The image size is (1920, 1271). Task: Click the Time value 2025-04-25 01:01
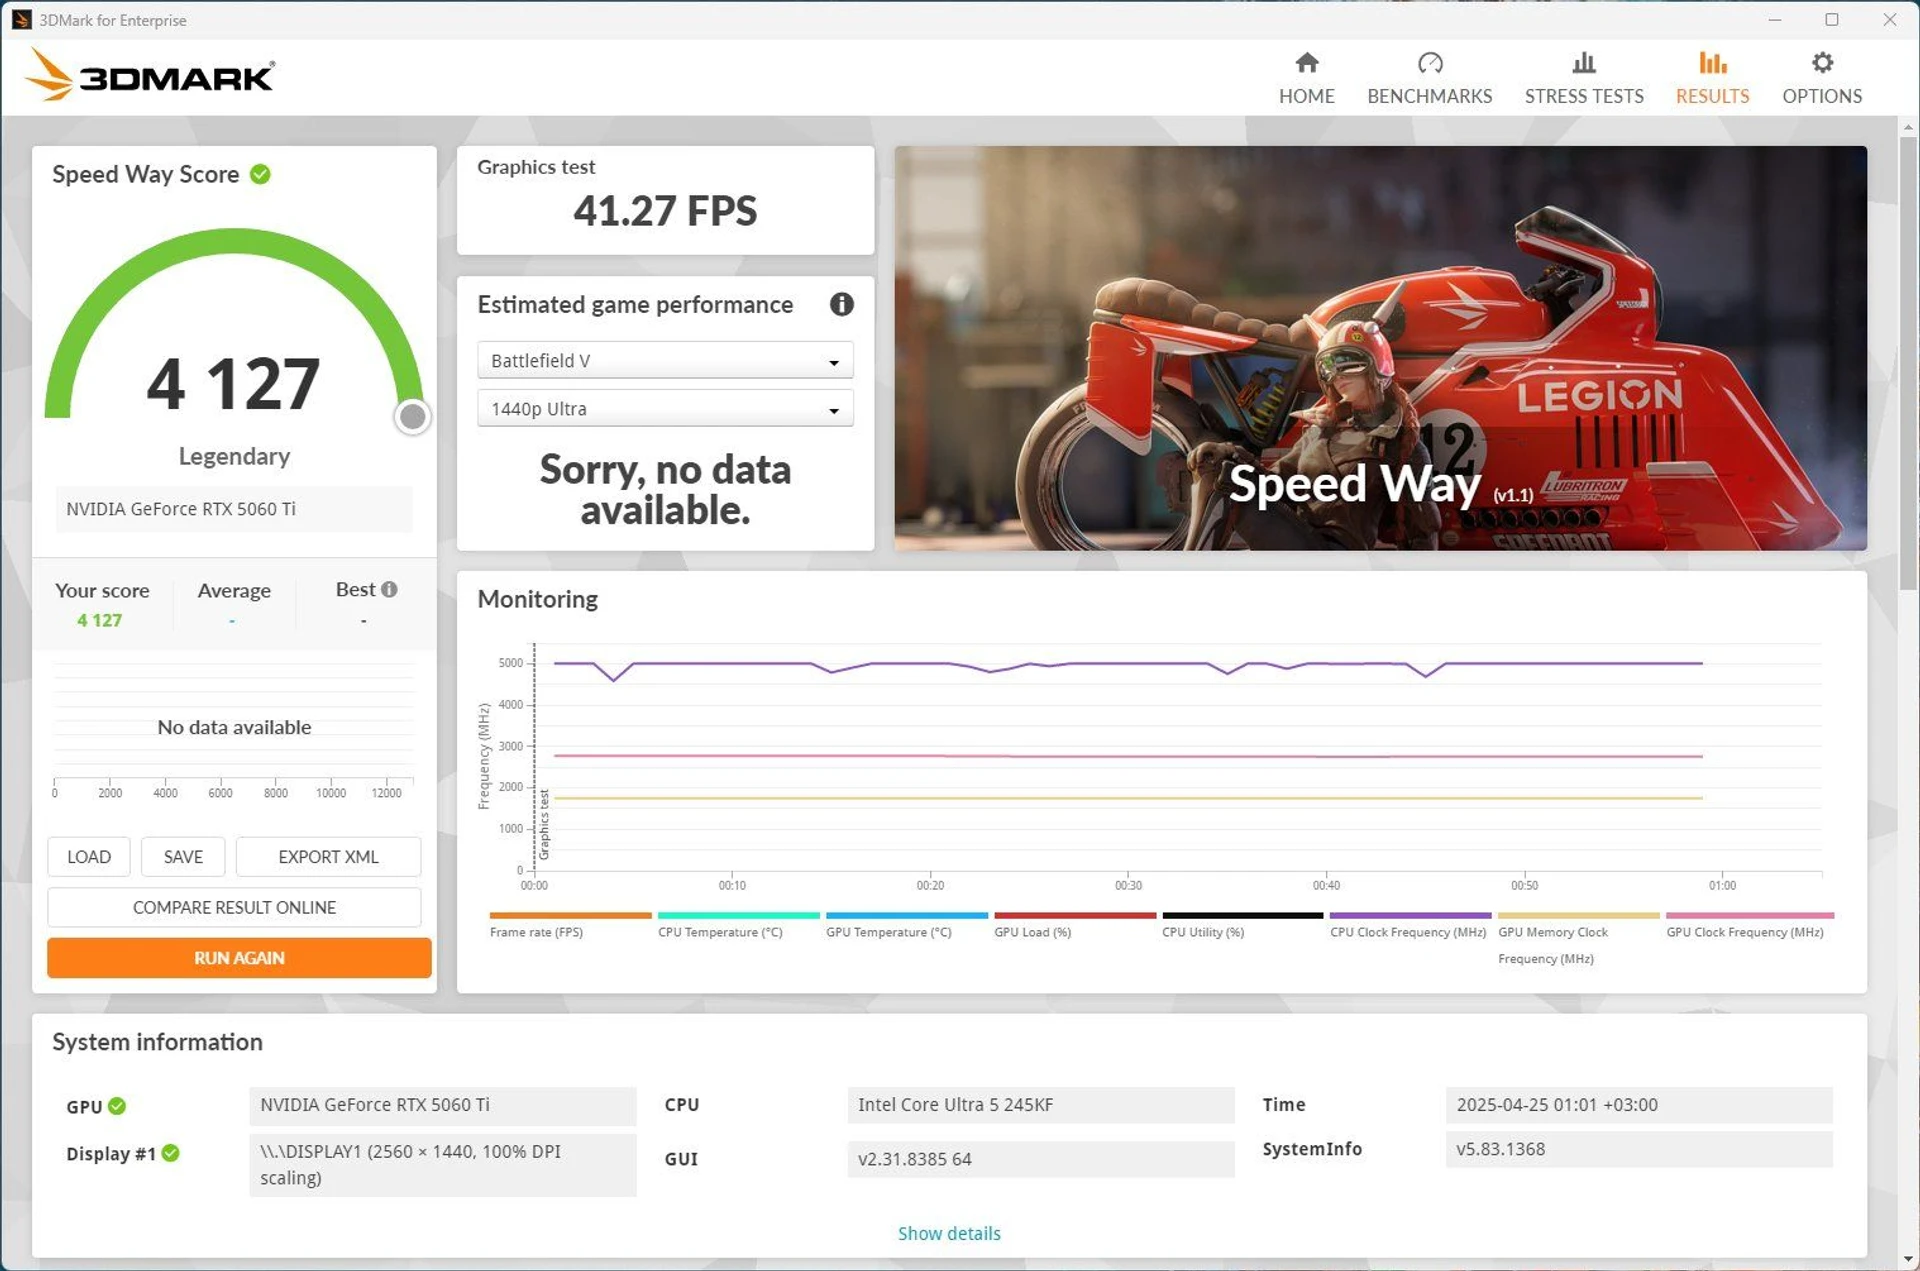click(1639, 1105)
